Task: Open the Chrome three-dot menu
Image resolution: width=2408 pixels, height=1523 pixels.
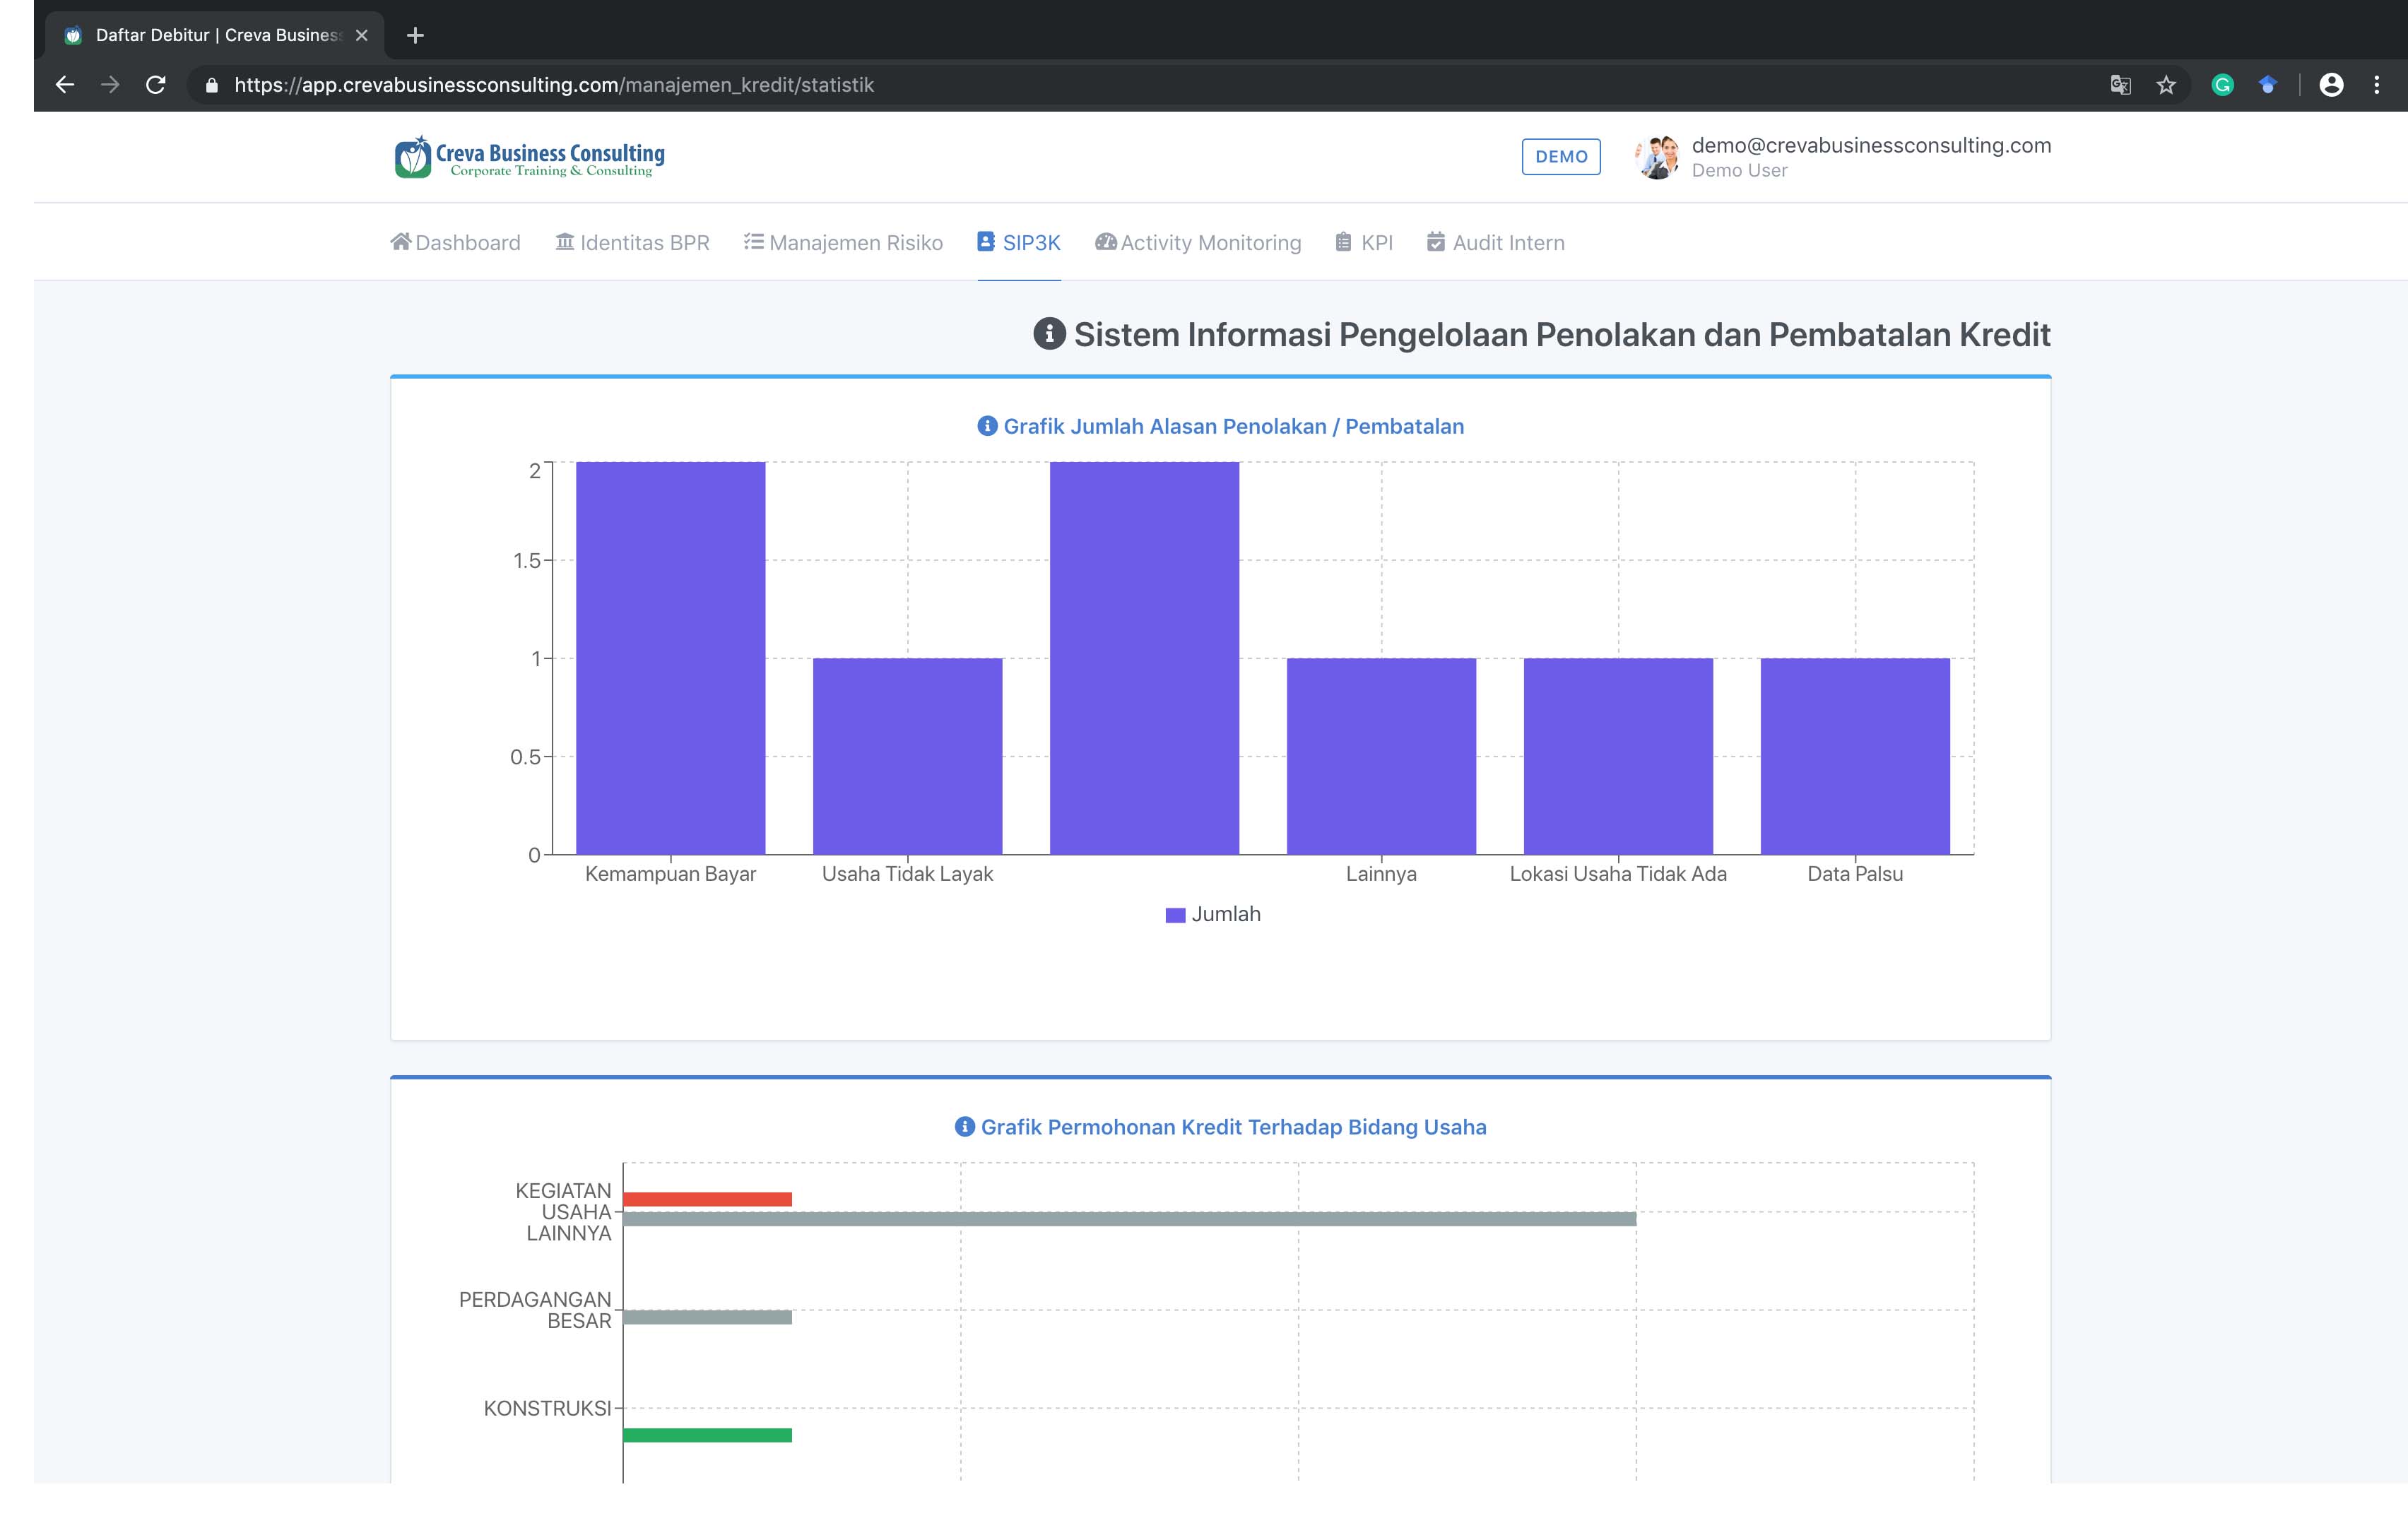Action: click(2377, 85)
